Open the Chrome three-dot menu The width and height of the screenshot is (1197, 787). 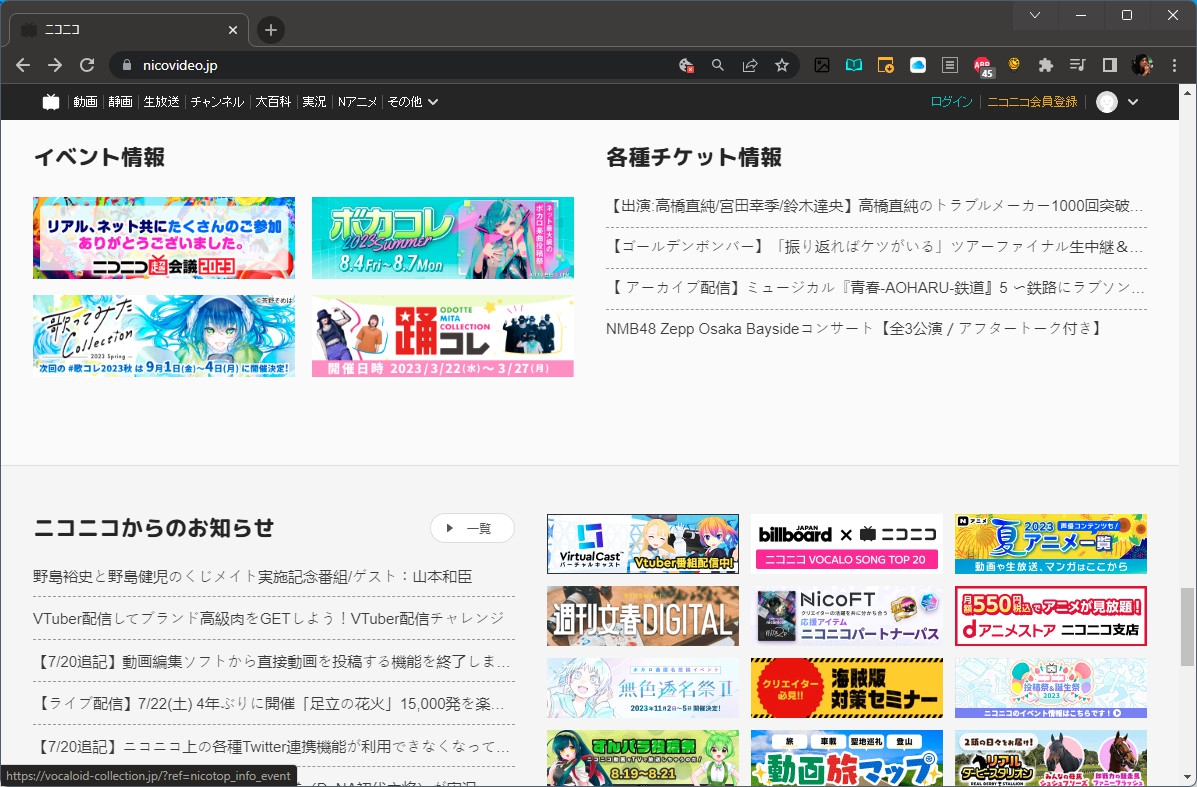tap(1174, 66)
